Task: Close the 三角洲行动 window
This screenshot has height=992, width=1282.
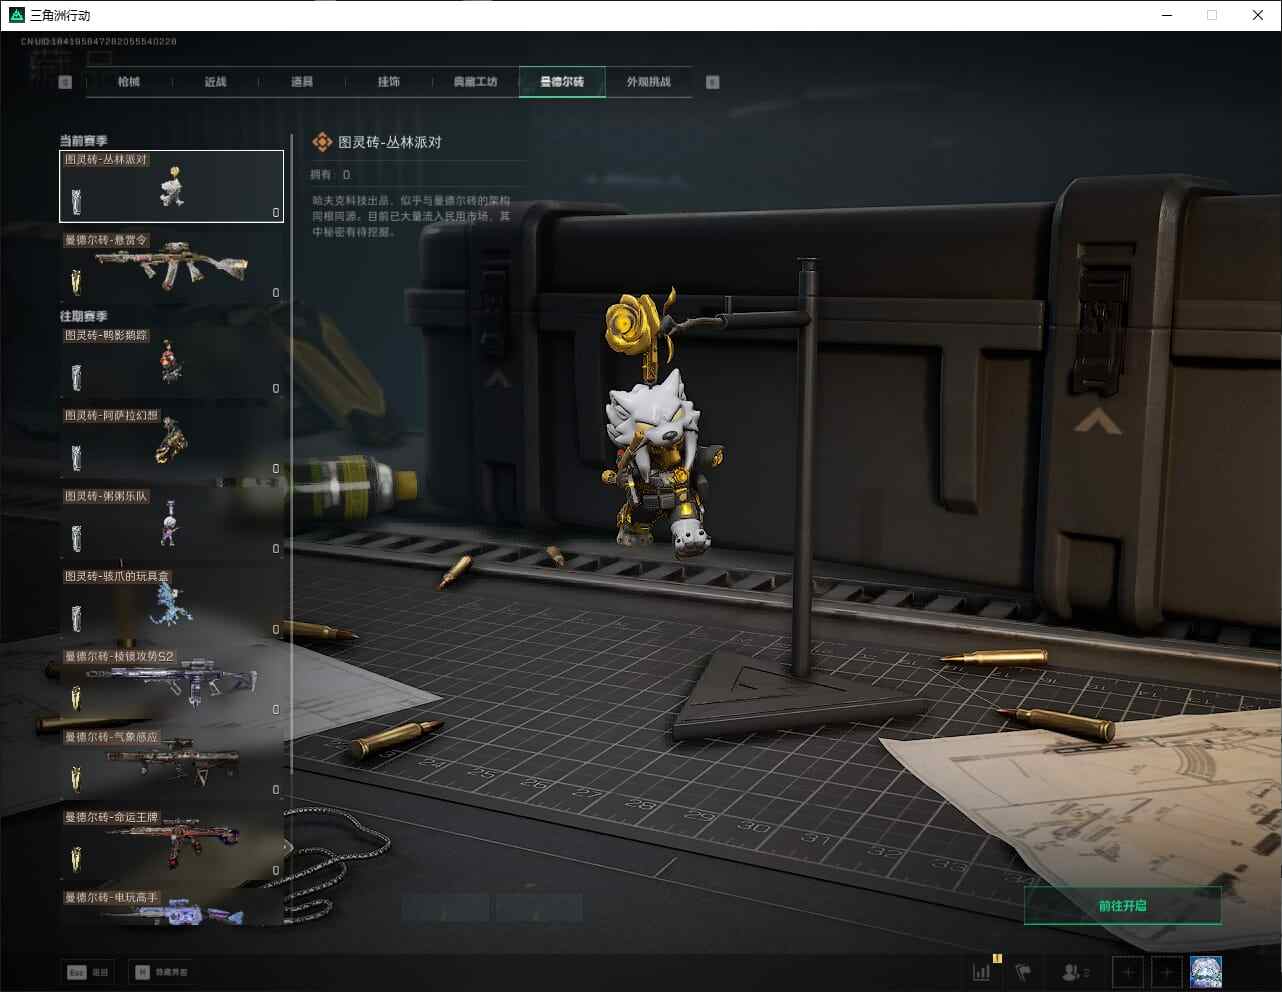Action: pyautogui.click(x=1258, y=15)
